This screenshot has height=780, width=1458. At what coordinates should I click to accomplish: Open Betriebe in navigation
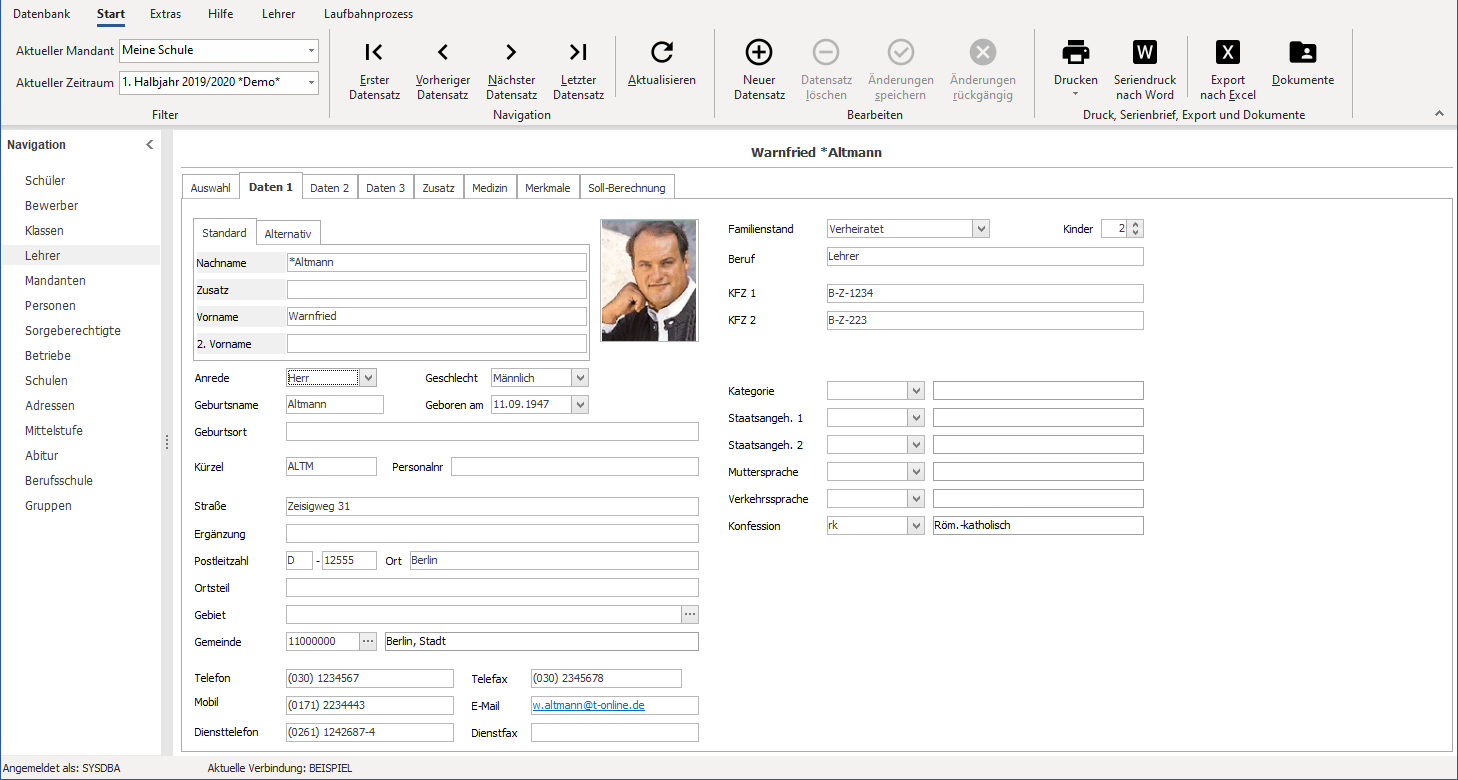tap(48, 356)
